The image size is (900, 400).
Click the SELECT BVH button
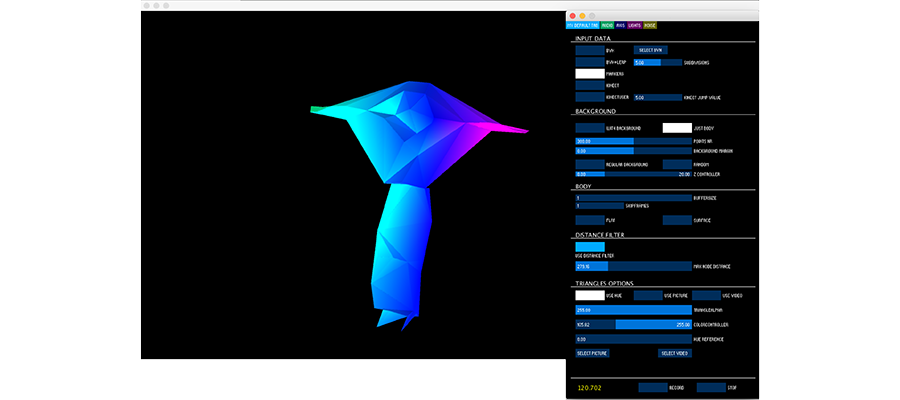coord(650,50)
